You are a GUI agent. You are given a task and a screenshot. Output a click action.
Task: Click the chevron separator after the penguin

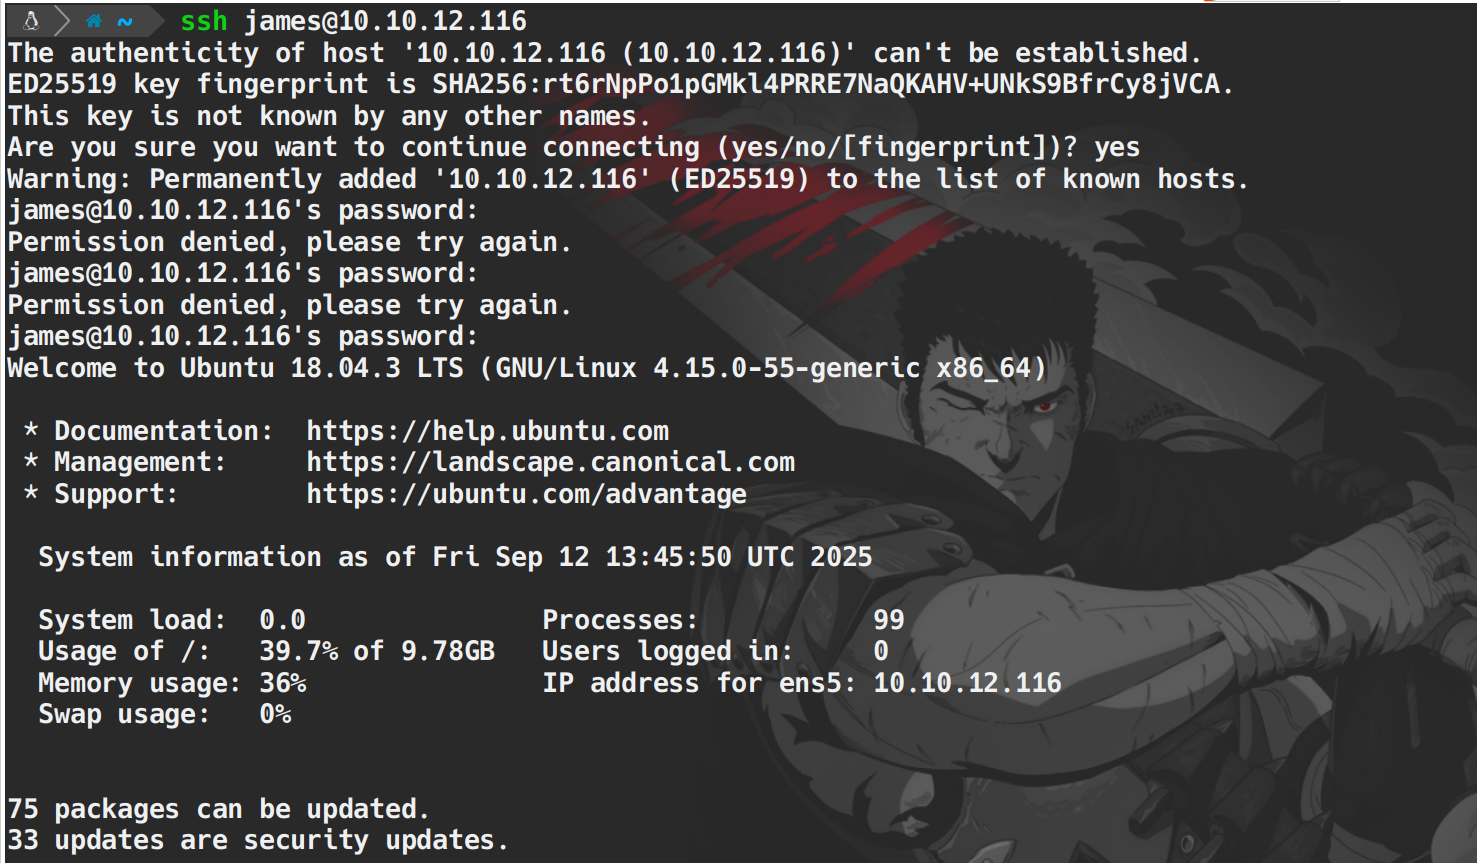point(62,20)
